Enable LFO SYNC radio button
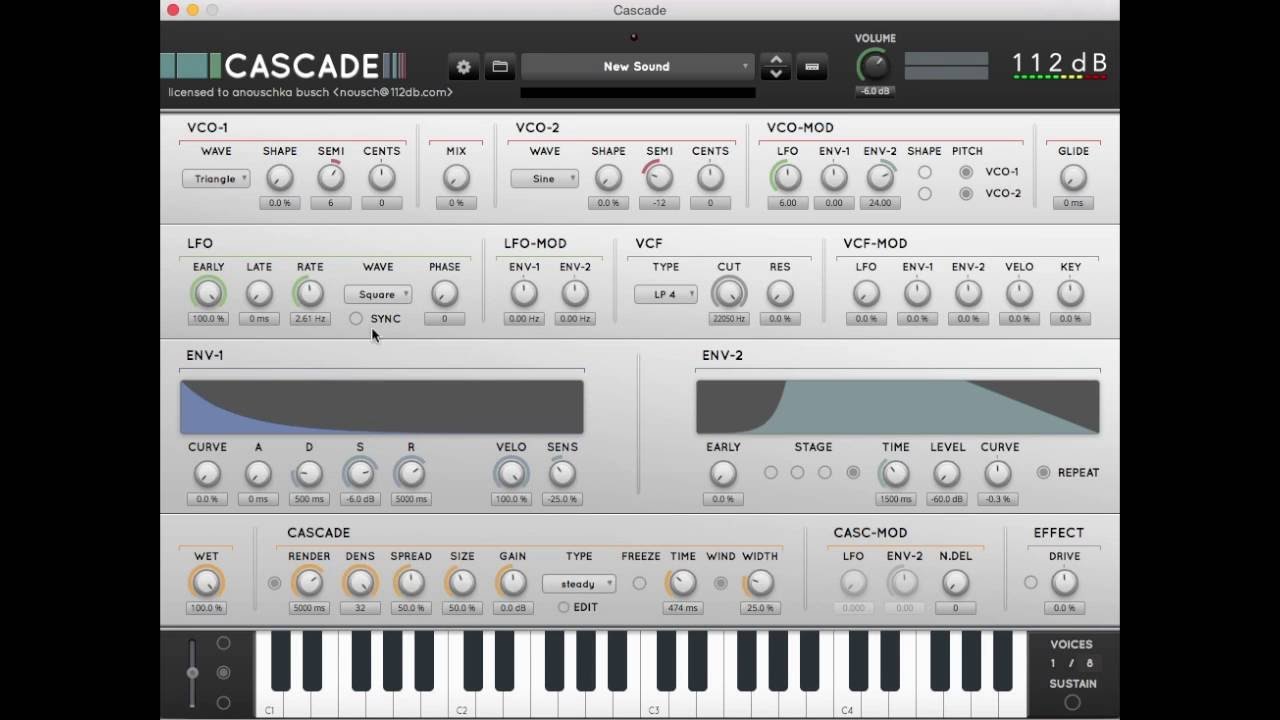 coord(356,319)
